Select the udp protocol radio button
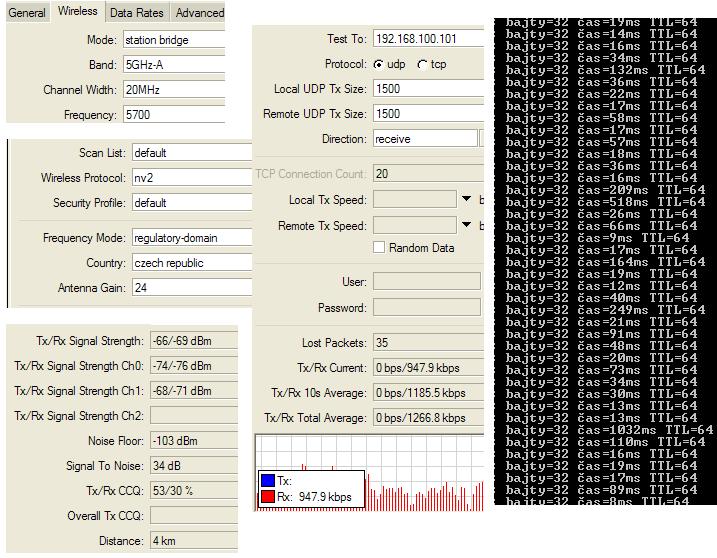 coord(378,64)
